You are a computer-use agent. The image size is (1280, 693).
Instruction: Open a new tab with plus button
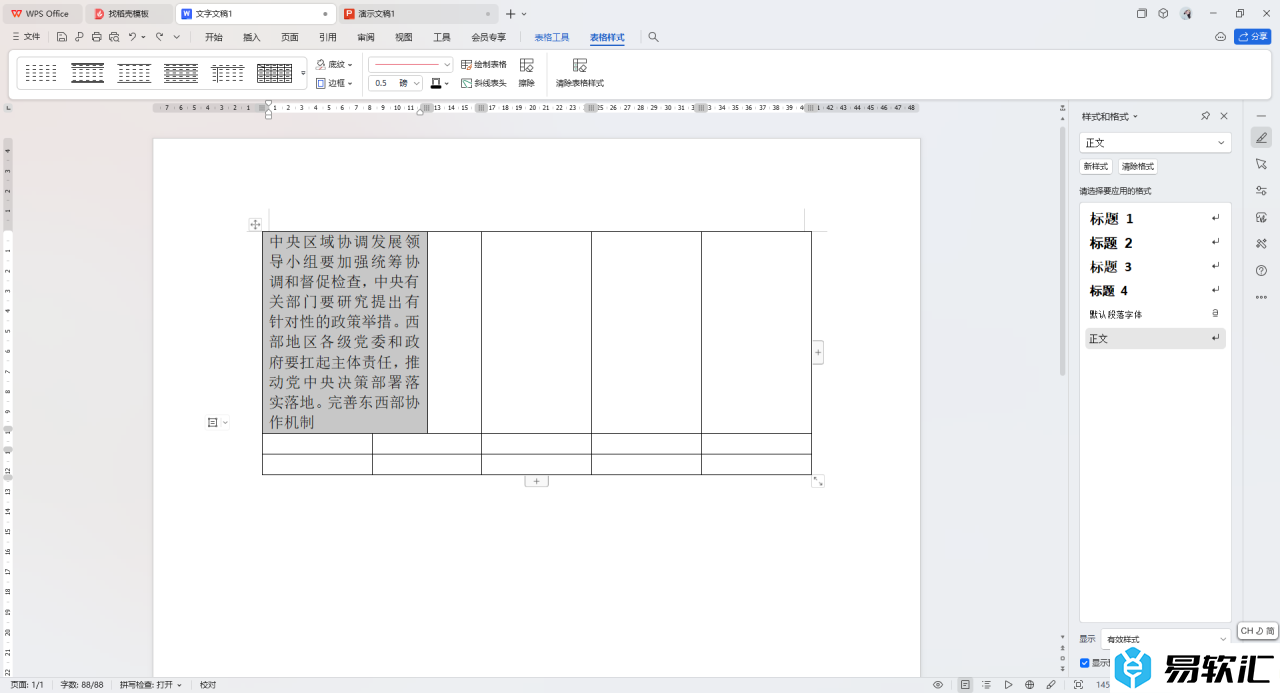[x=511, y=14]
